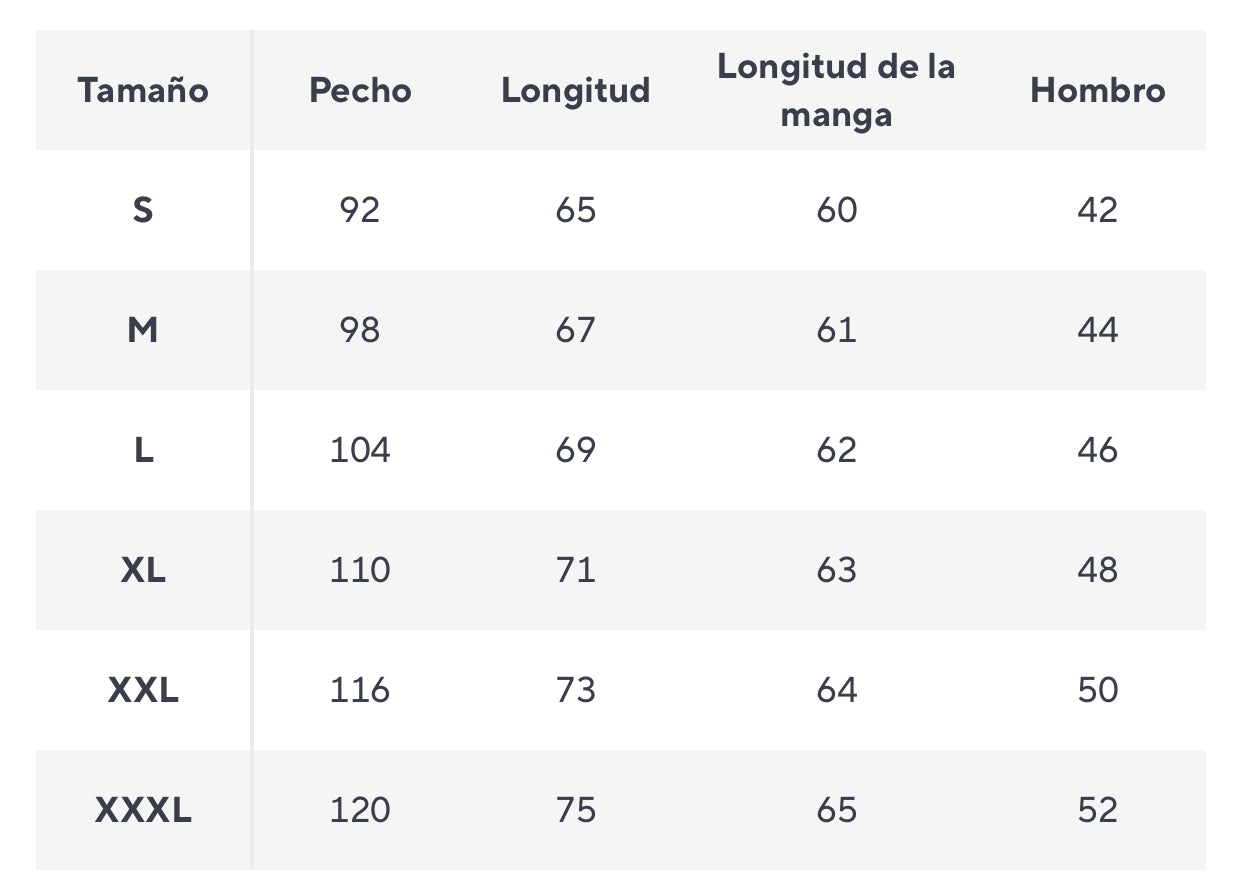
Task: Select the XXXL size row label
Action: tap(143, 810)
